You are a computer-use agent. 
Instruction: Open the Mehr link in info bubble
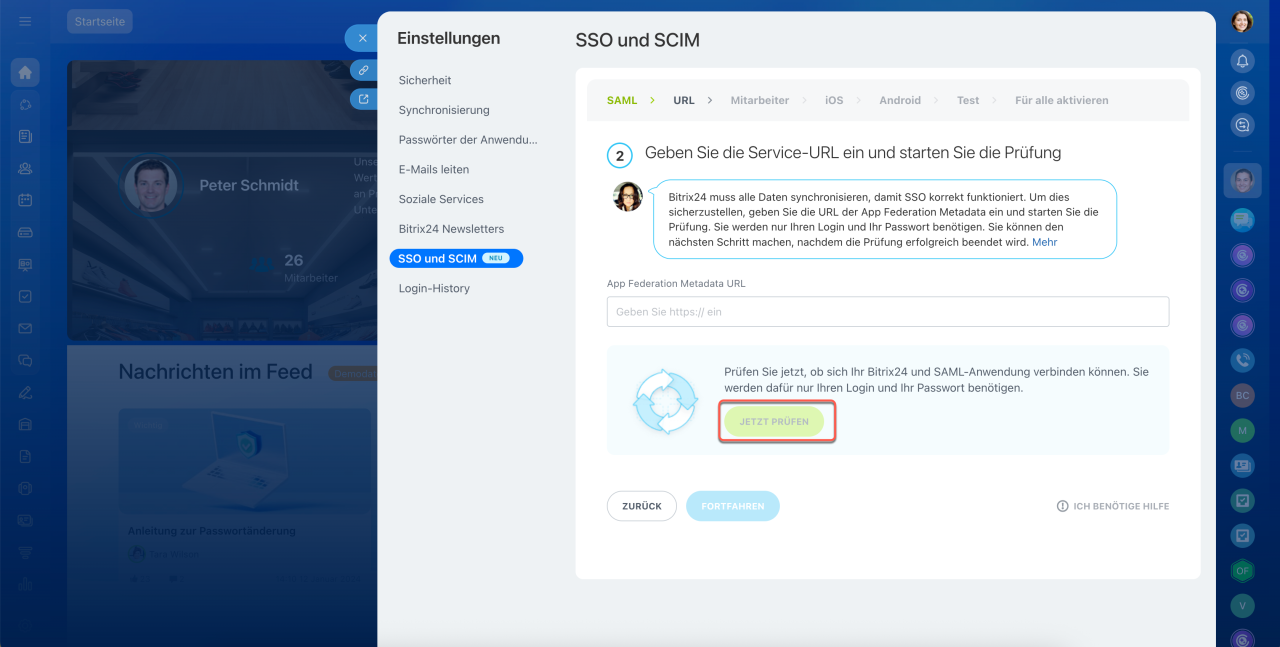coord(1044,242)
